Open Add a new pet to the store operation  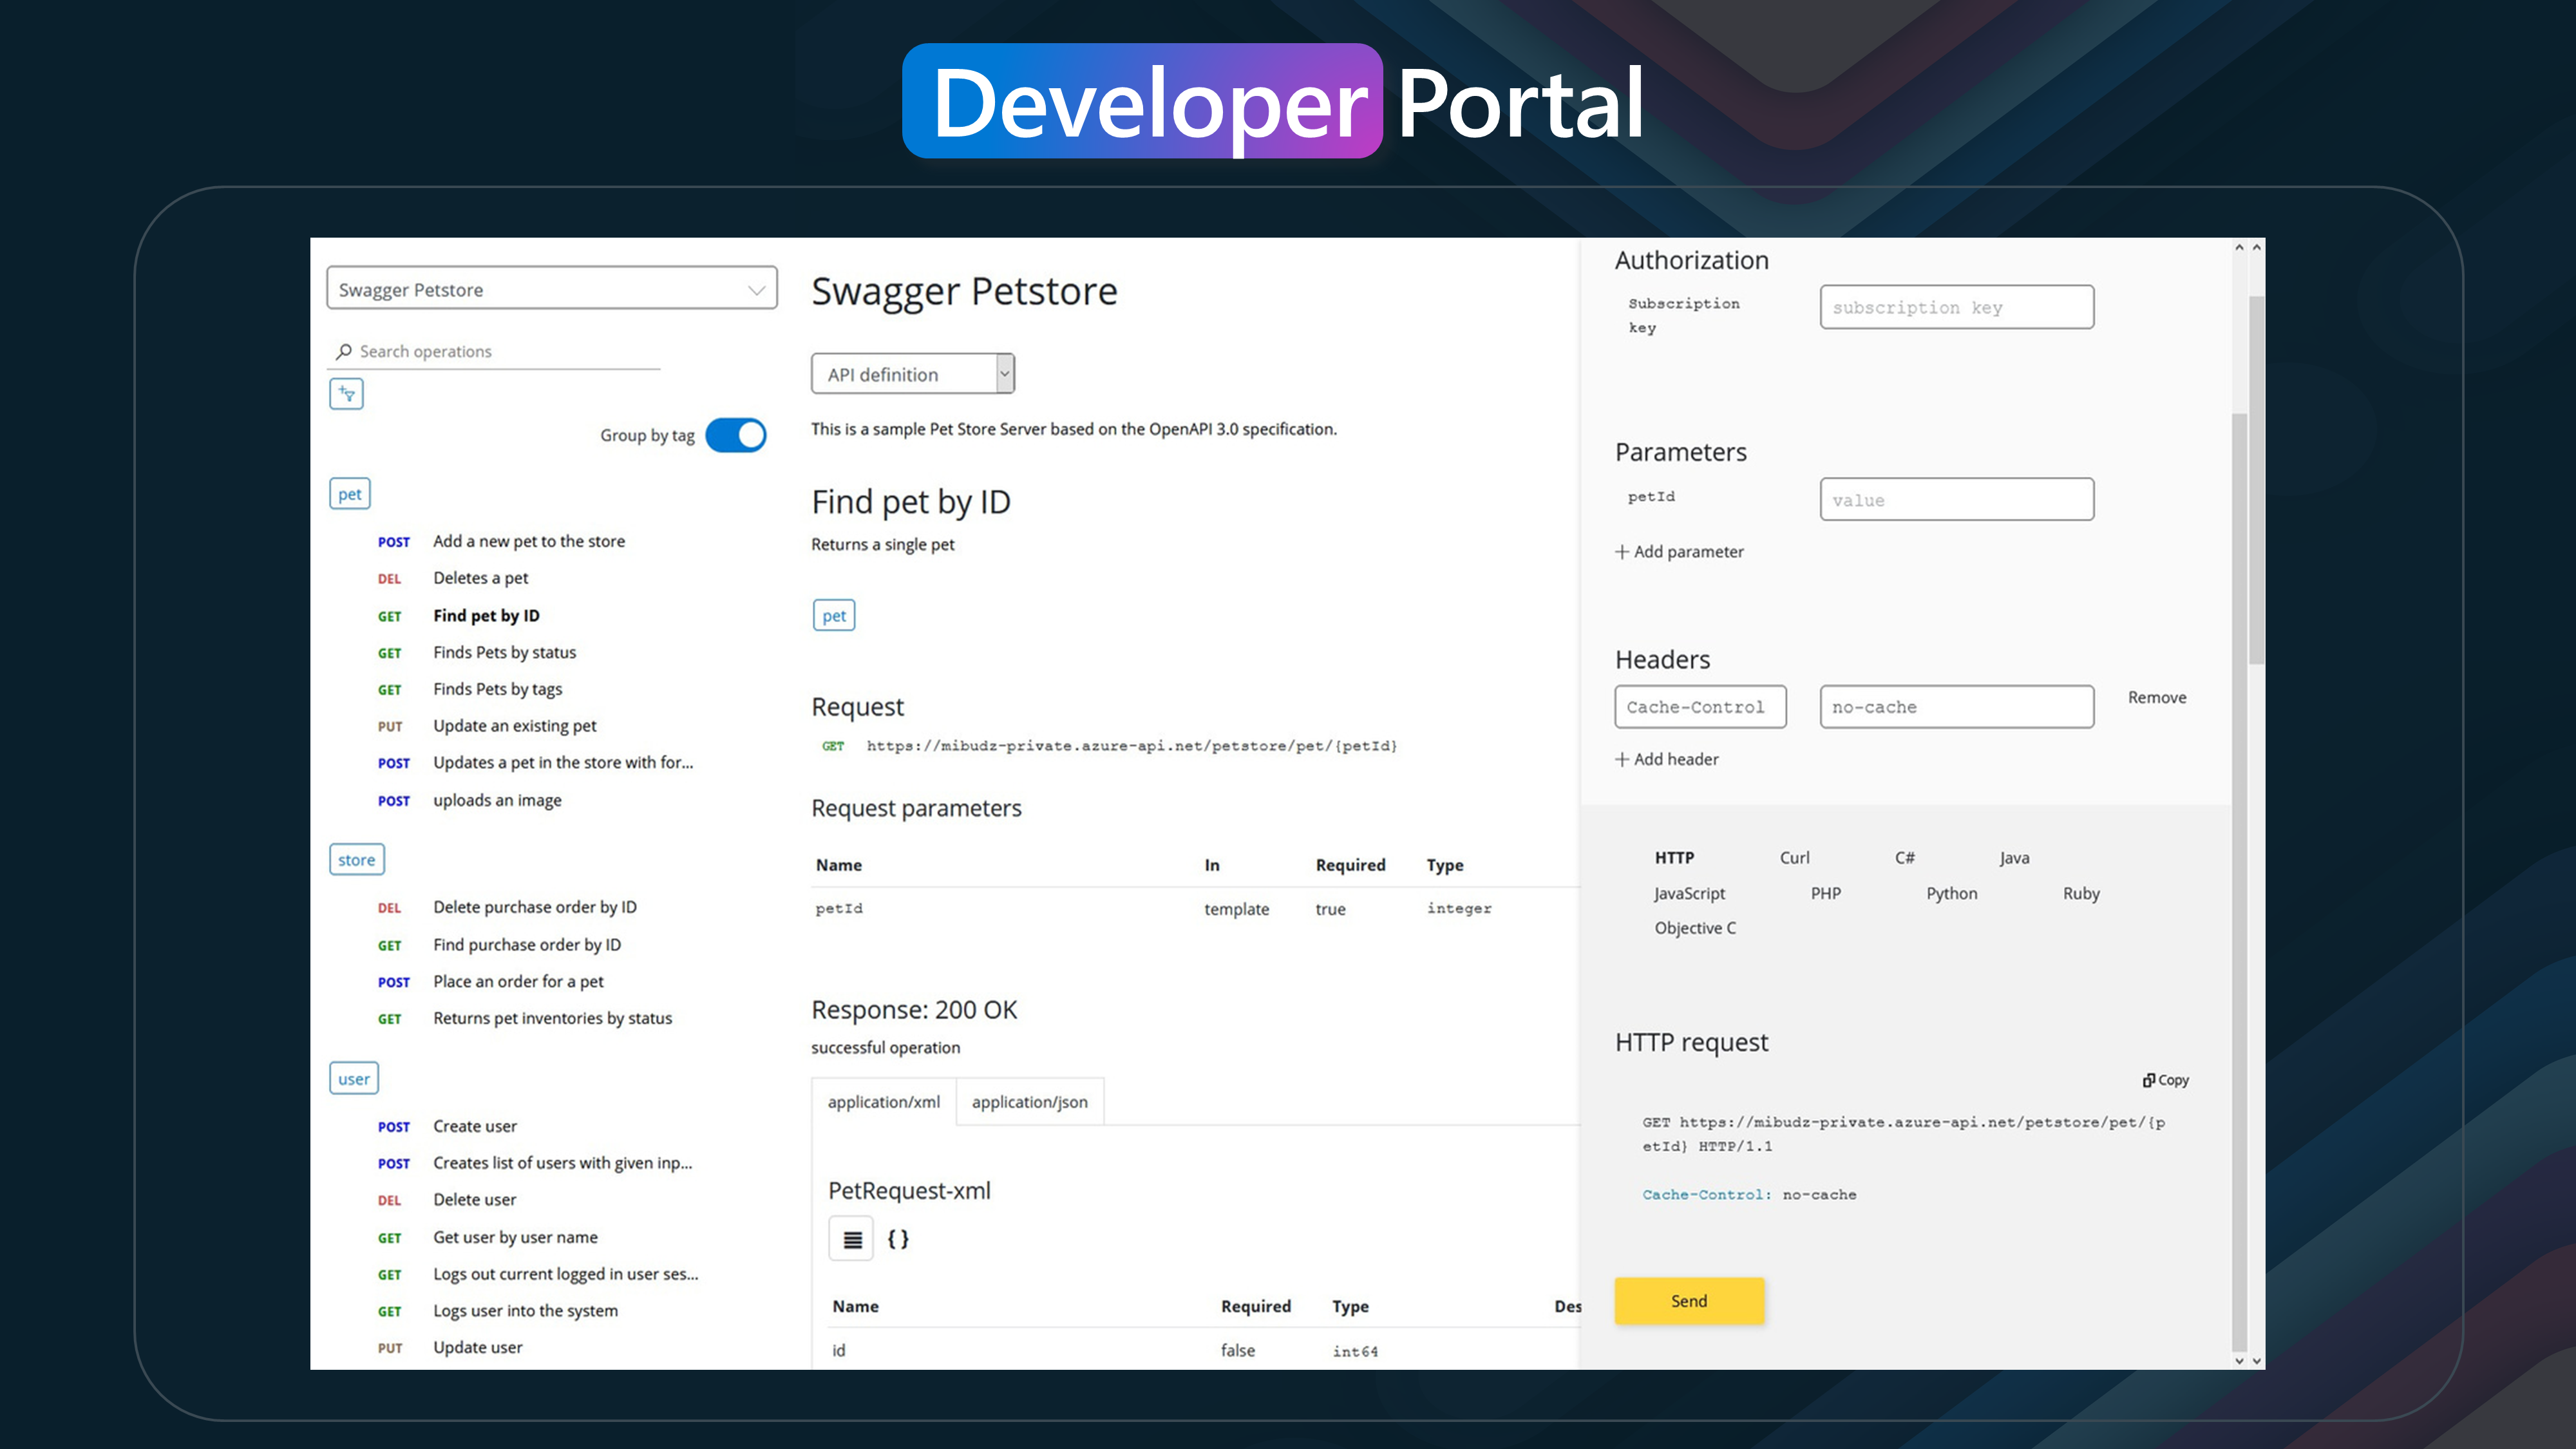[x=529, y=541]
